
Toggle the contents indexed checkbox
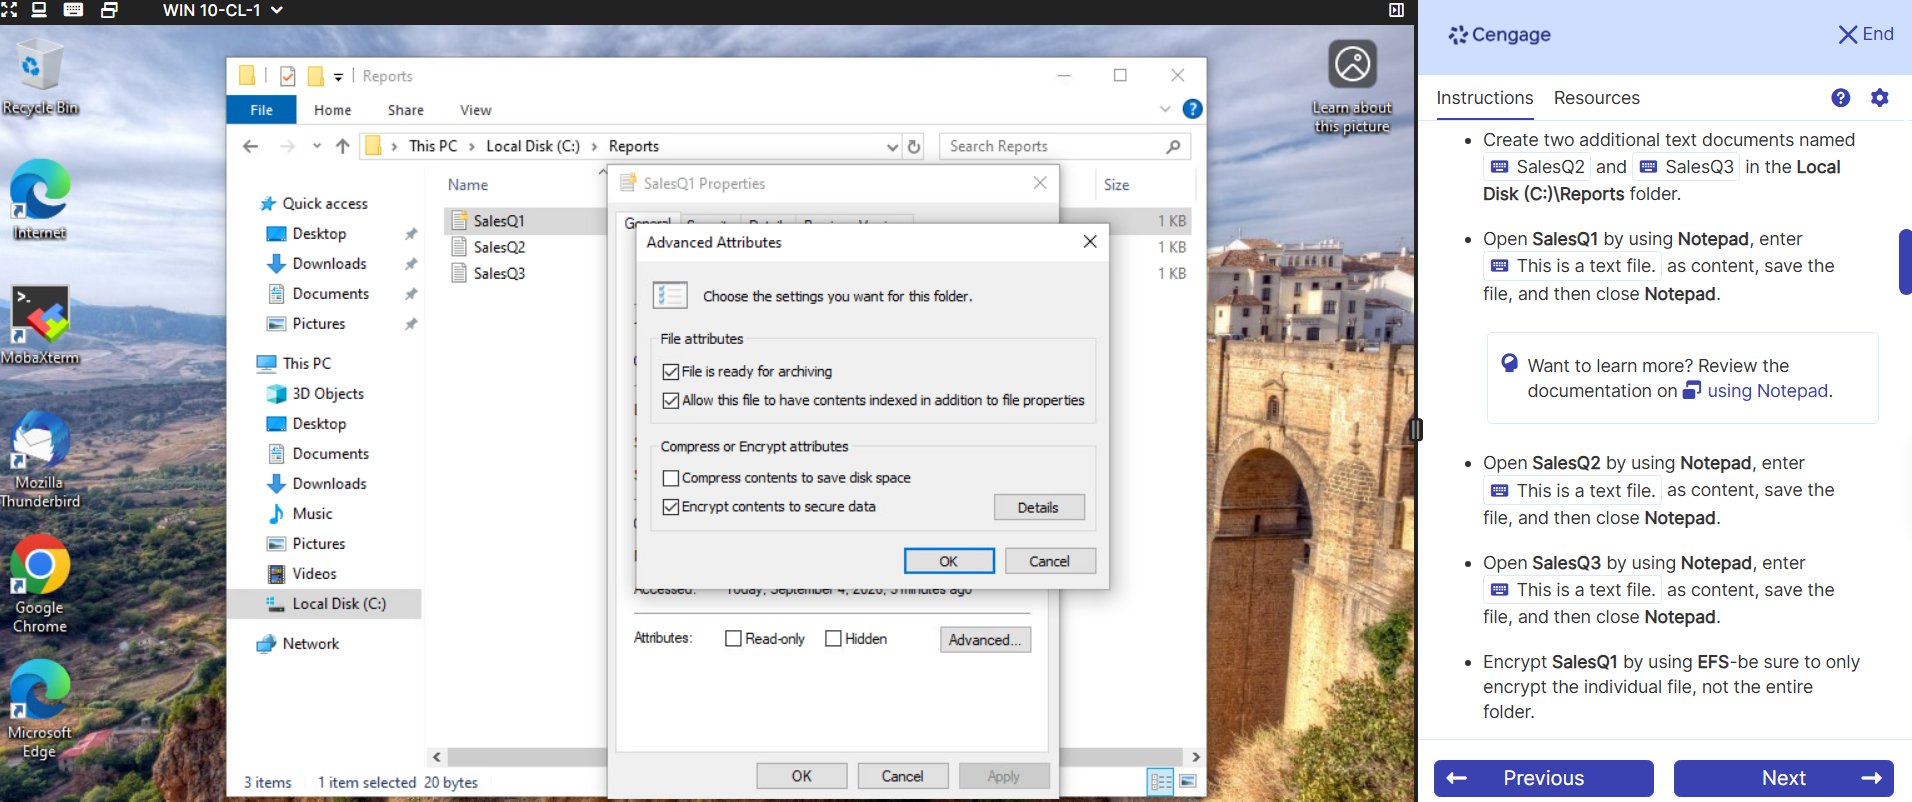(671, 401)
